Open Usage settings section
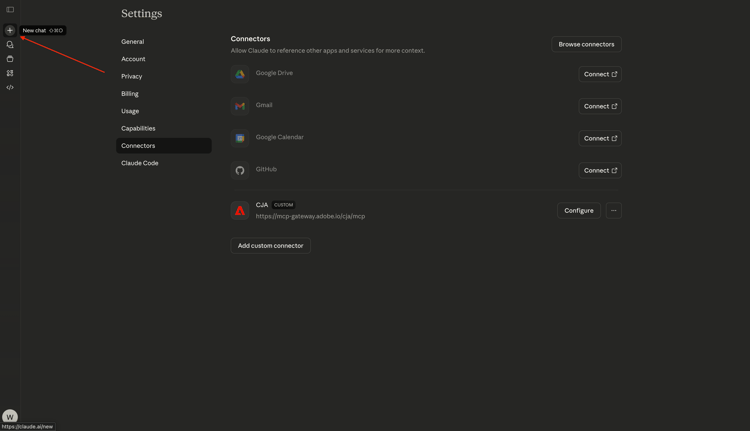The width and height of the screenshot is (750, 431). 130,111
